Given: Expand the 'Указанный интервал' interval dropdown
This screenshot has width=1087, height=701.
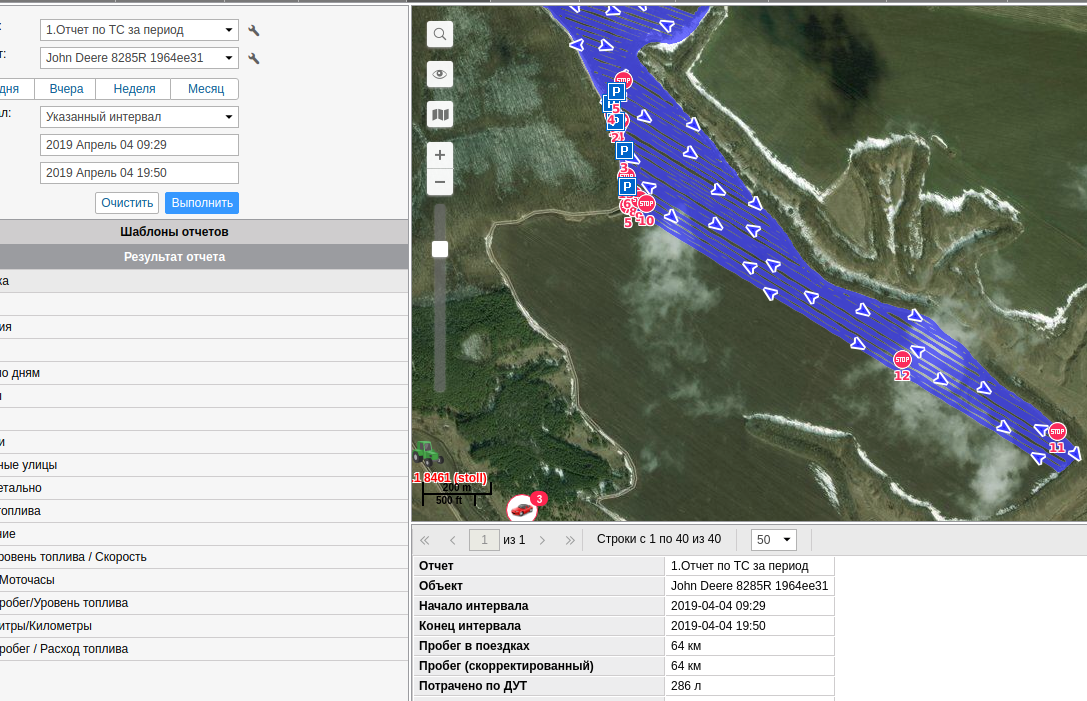Looking at the screenshot, I should tap(139, 117).
